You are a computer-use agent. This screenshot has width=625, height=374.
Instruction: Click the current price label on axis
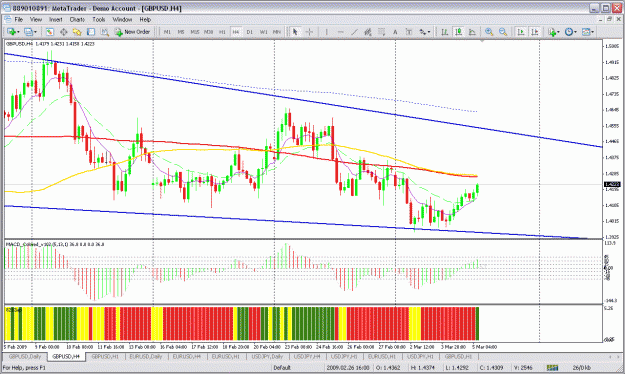tap(612, 184)
